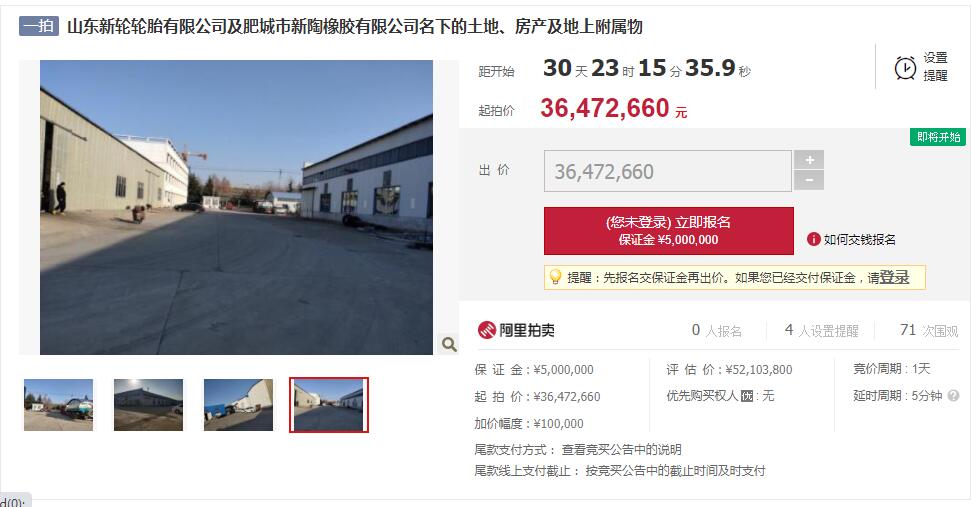
Task: Click the magnifier icon on the main photo
Action: [449, 344]
